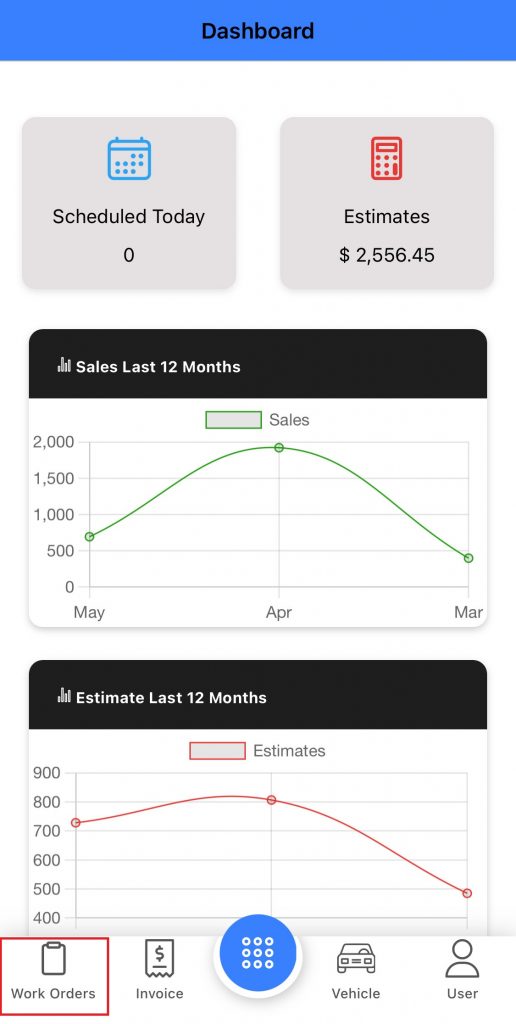Open the Scheduled Today card
This screenshot has width=516, height=1024.
pyautogui.click(x=129, y=203)
